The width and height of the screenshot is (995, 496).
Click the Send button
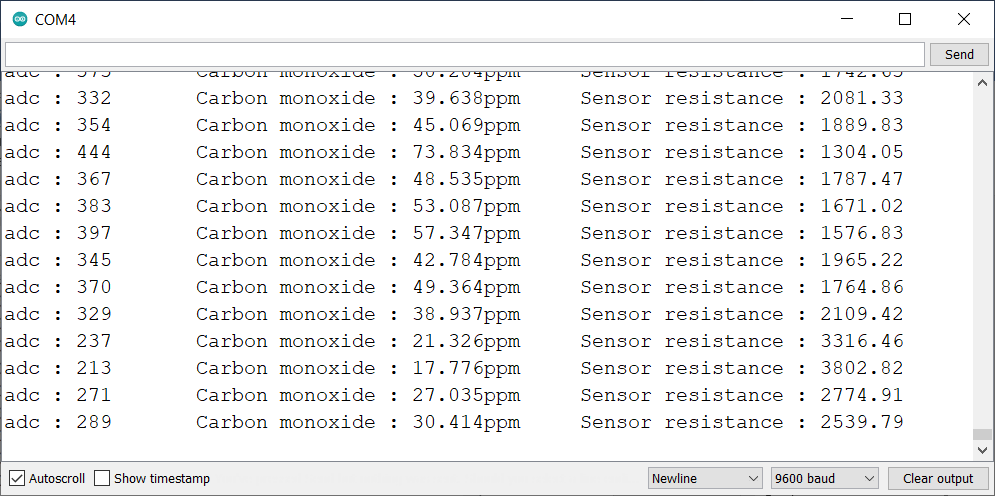pyautogui.click(x=959, y=55)
